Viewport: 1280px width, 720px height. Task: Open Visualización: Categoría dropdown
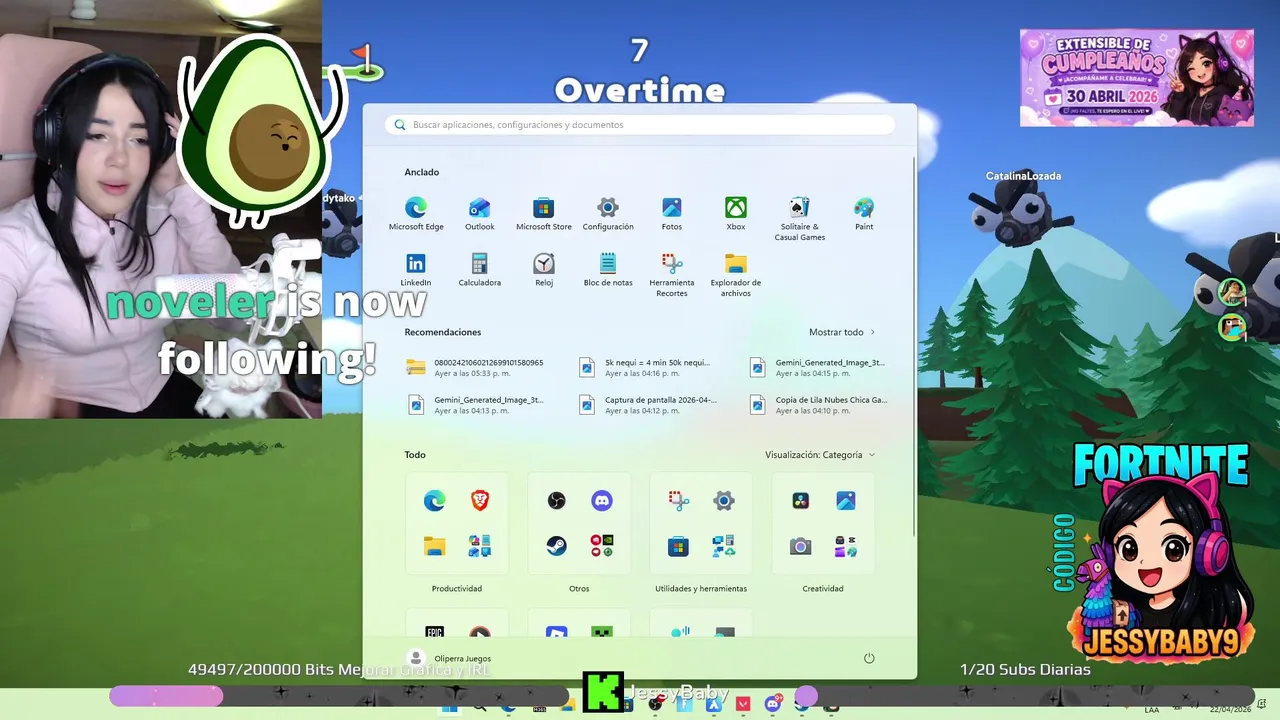(820, 455)
